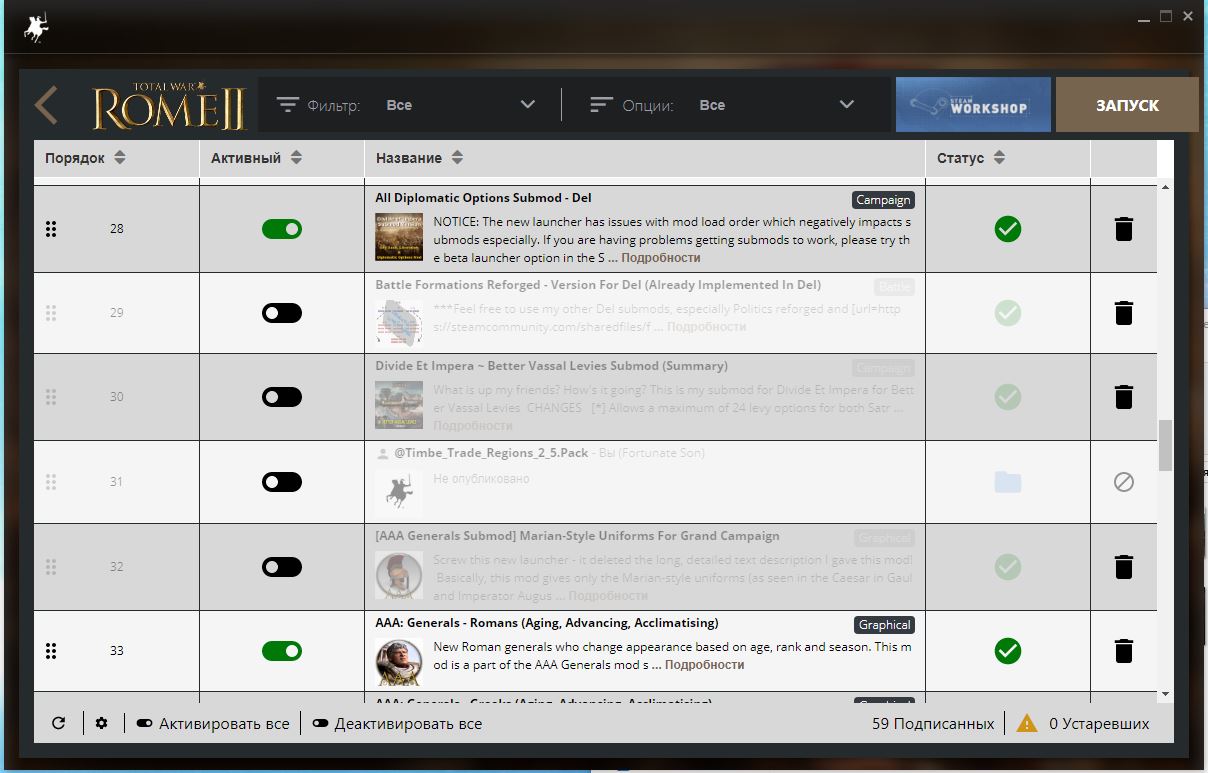Click drag handle of mod 33
The image size is (1208, 773).
pos(51,651)
